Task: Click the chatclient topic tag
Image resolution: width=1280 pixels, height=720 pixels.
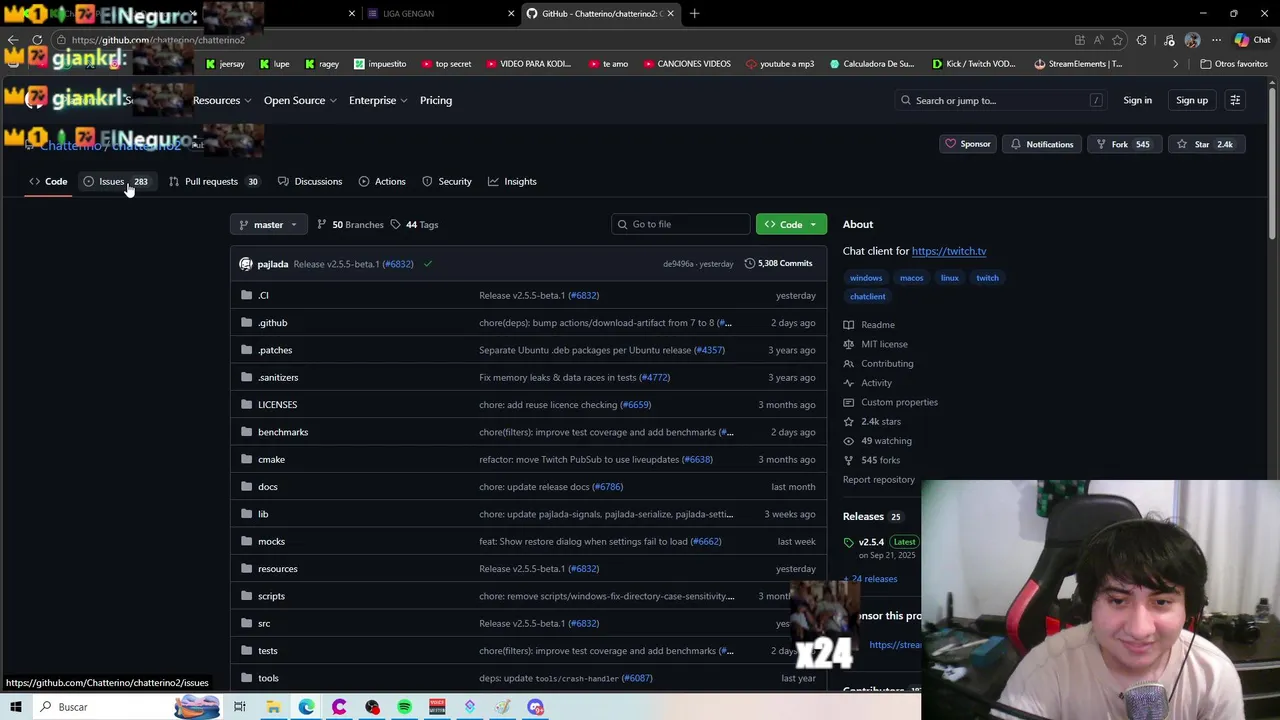Action: pos(867,296)
